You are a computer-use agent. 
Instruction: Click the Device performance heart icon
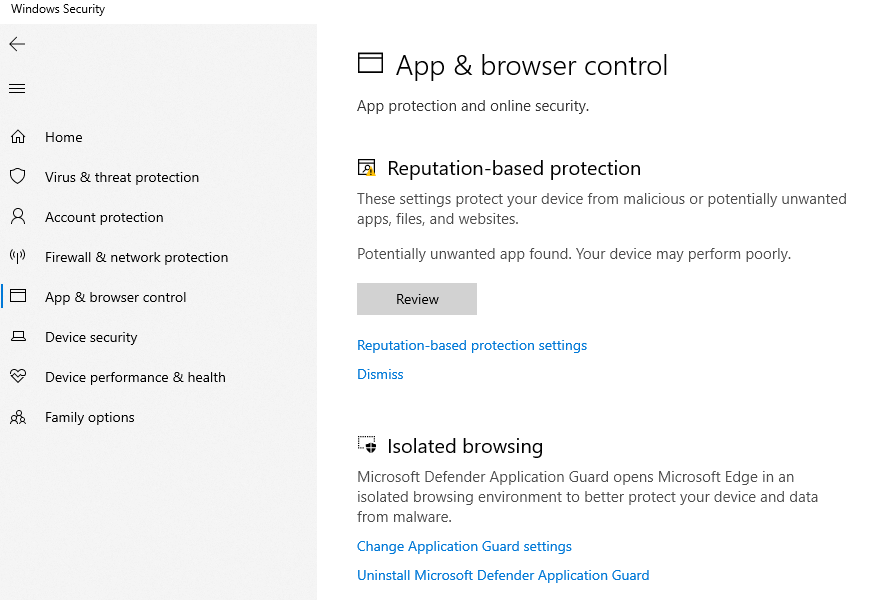[x=18, y=376]
